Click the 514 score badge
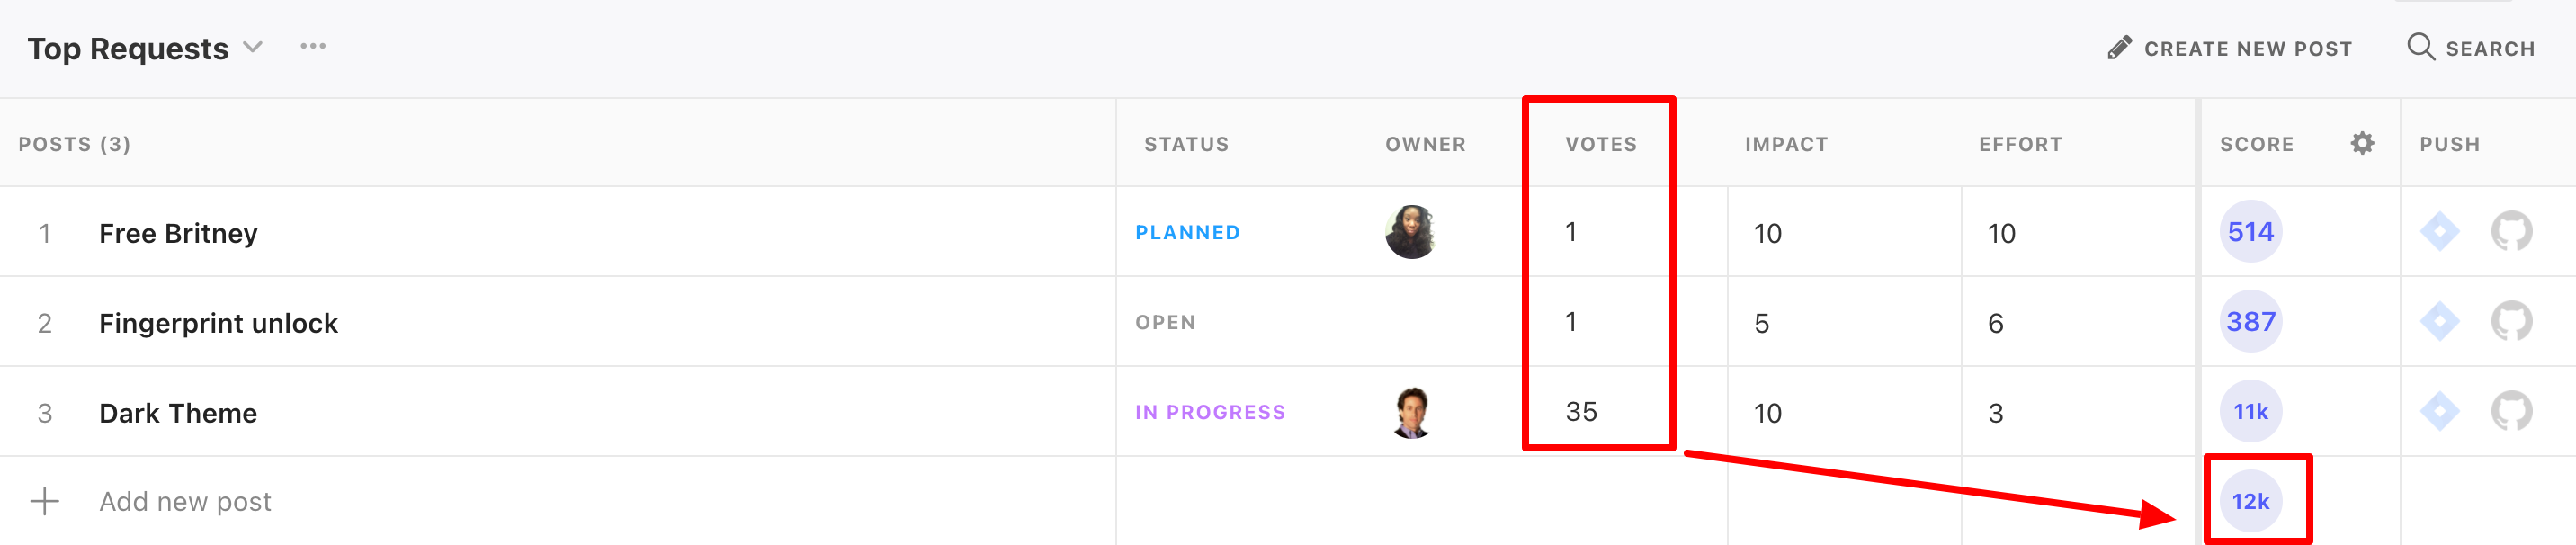Image resolution: width=2576 pixels, height=545 pixels. pyautogui.click(x=2250, y=232)
